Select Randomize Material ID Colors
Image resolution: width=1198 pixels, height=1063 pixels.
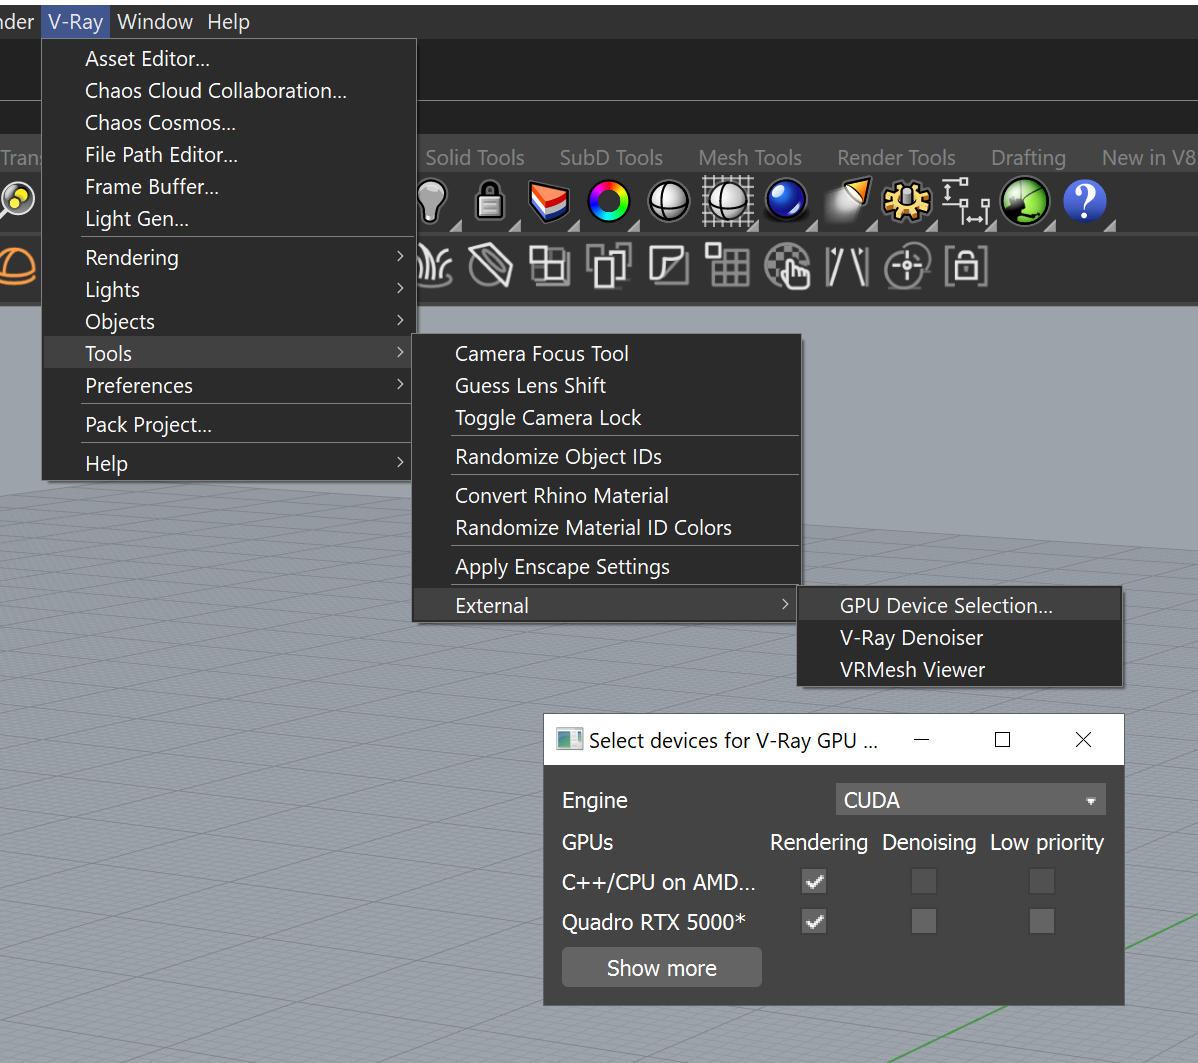point(606,528)
